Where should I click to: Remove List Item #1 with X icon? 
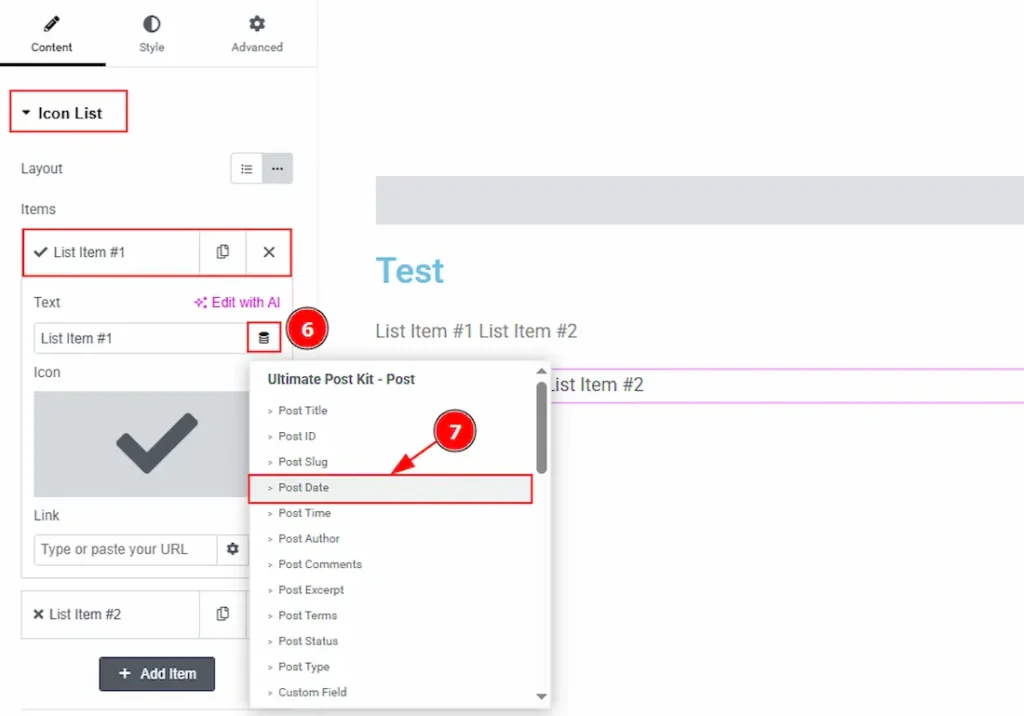(x=268, y=252)
